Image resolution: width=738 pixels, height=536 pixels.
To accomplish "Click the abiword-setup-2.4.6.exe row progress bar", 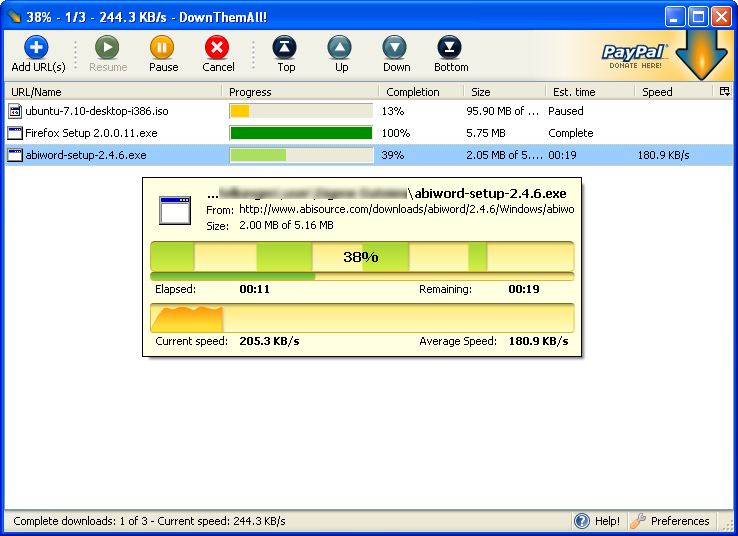I will (301, 155).
